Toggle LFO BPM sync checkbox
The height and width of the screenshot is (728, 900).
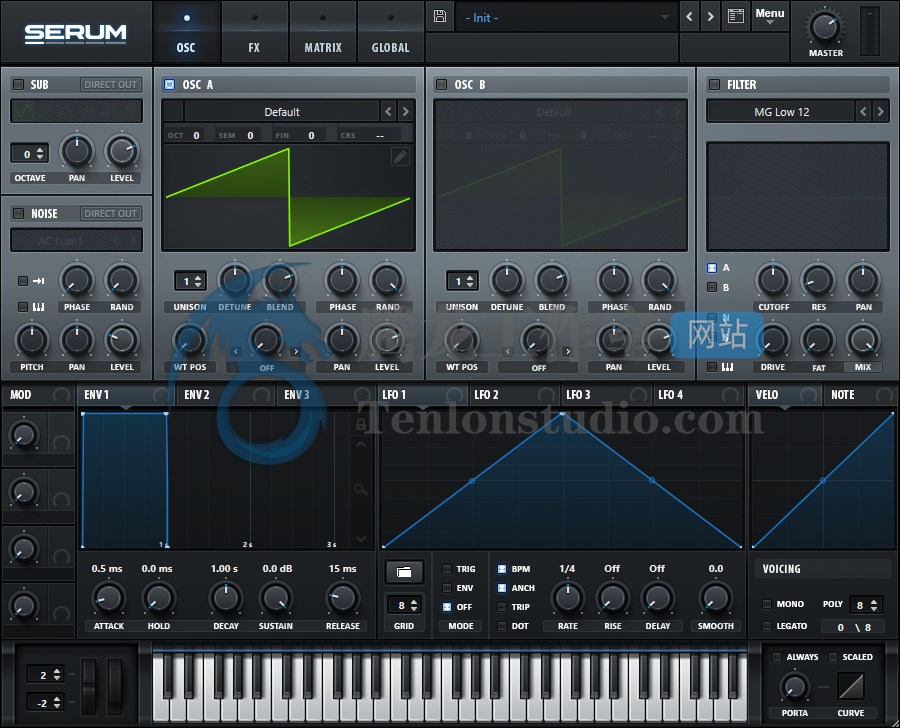point(502,569)
